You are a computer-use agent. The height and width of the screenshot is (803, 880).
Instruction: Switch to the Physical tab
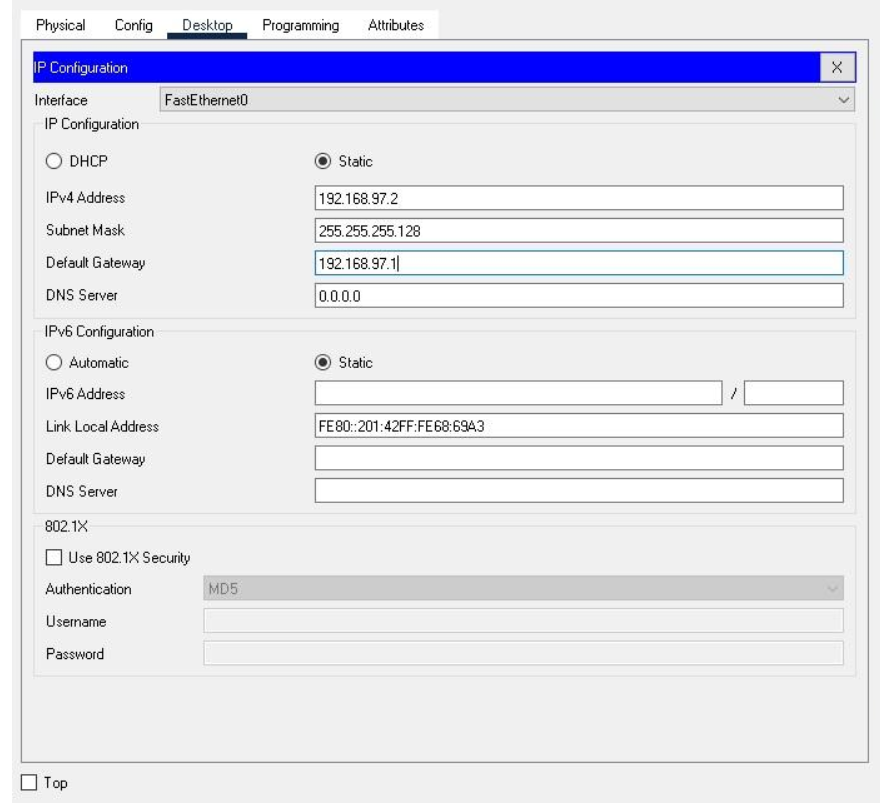(61, 25)
